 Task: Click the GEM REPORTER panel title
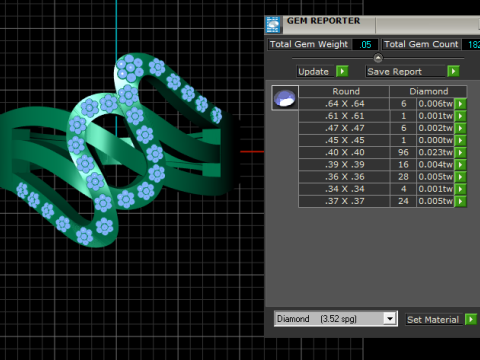click(x=323, y=21)
